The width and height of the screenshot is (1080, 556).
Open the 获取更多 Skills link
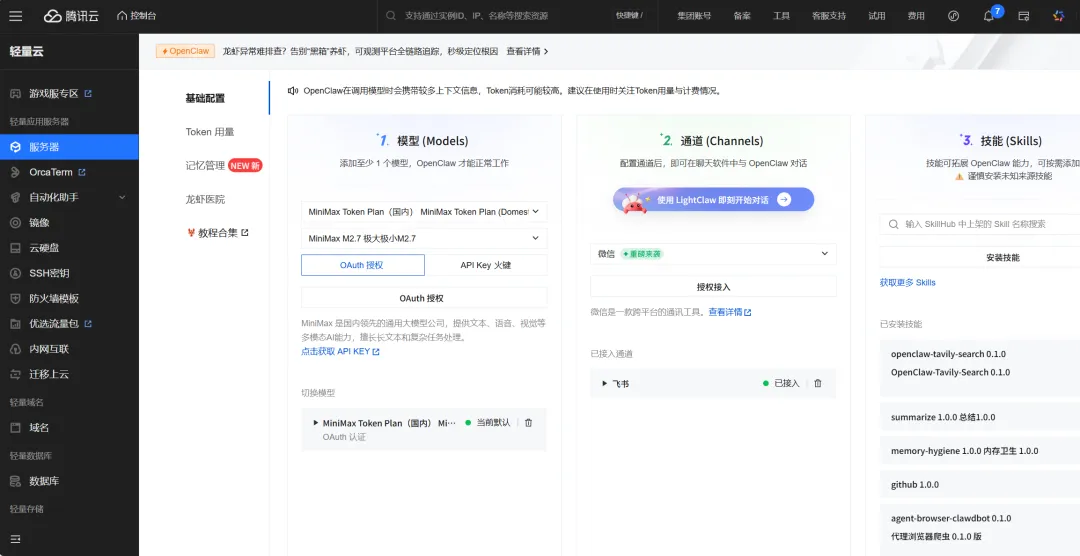(907, 282)
